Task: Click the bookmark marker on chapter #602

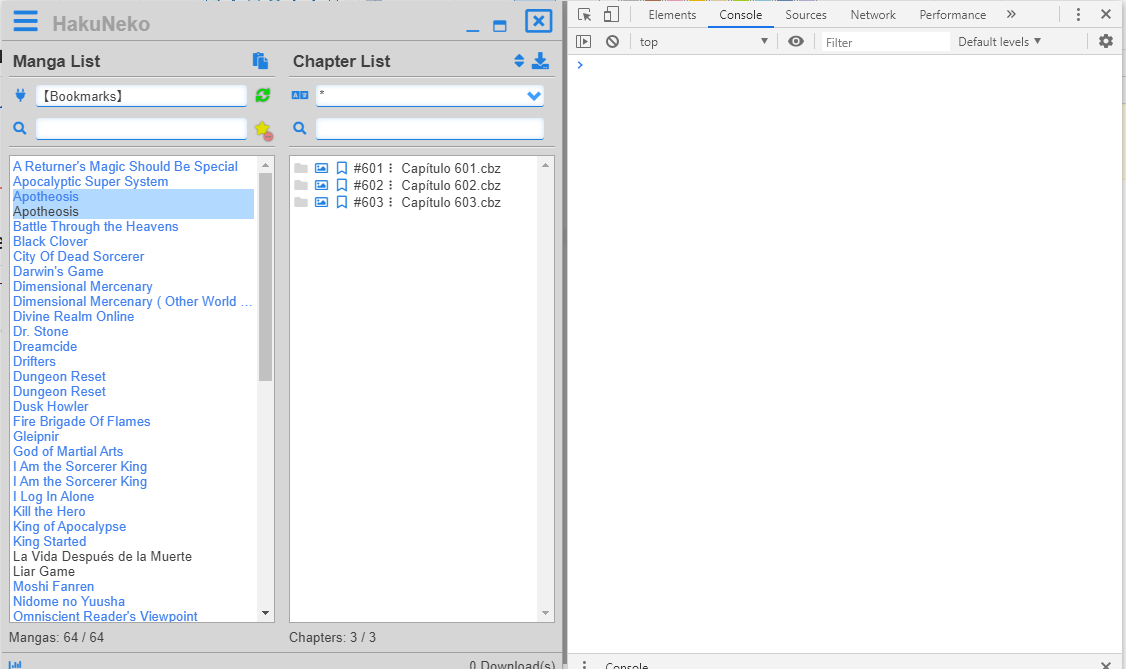Action: point(342,185)
